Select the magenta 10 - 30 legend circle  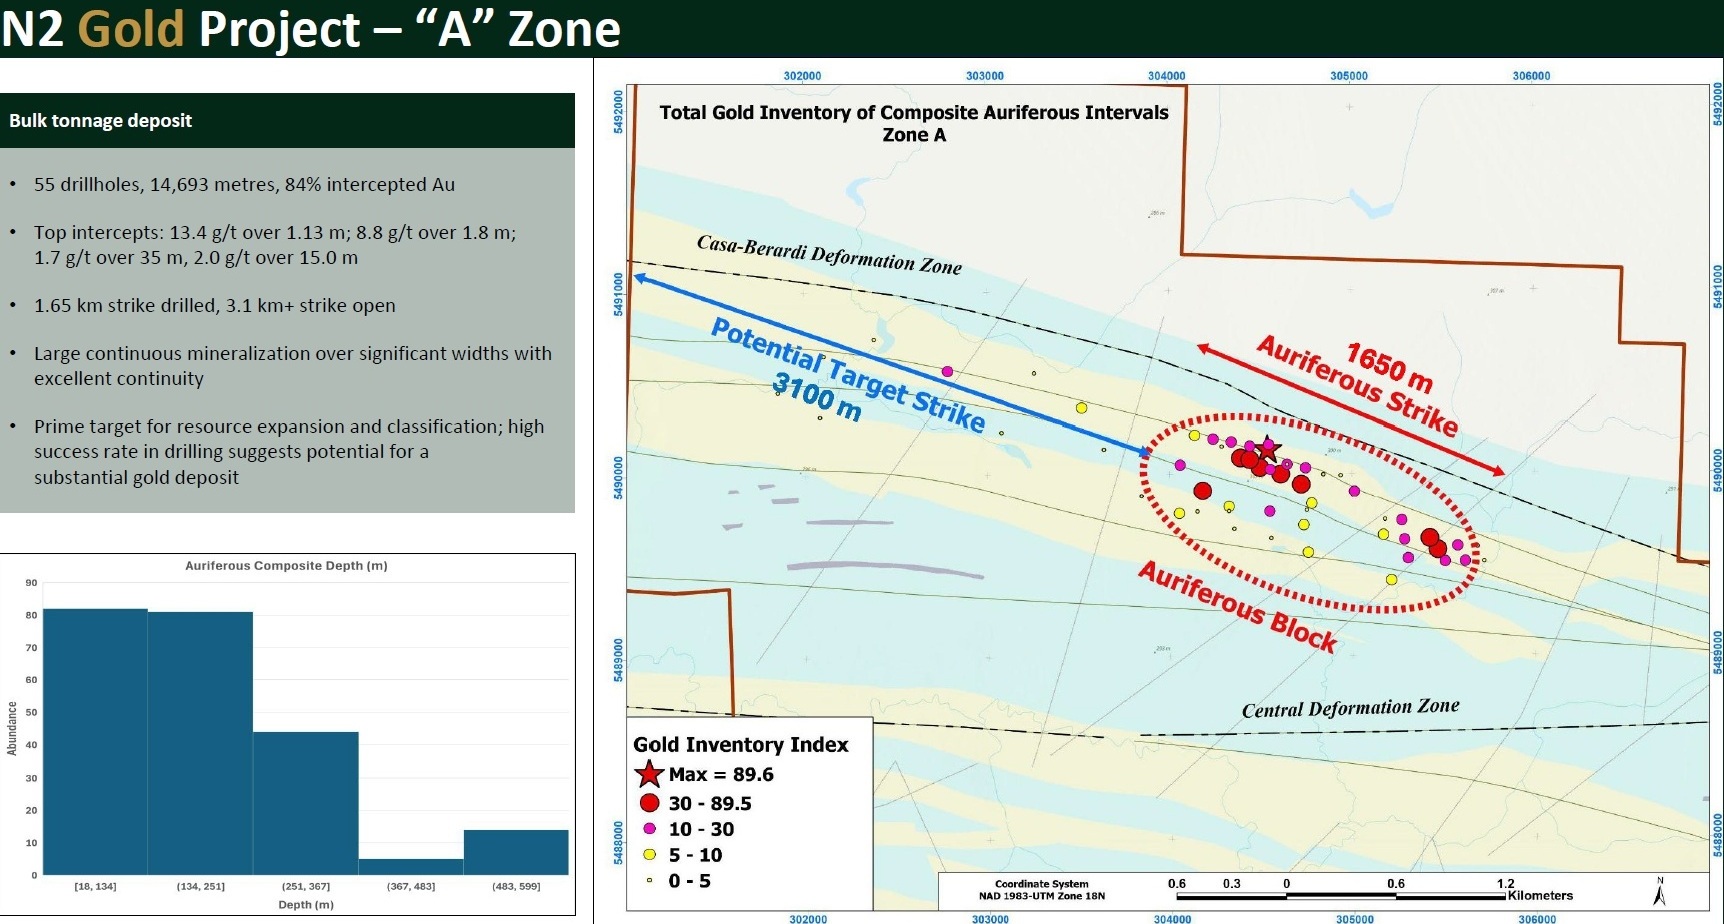[x=649, y=829]
